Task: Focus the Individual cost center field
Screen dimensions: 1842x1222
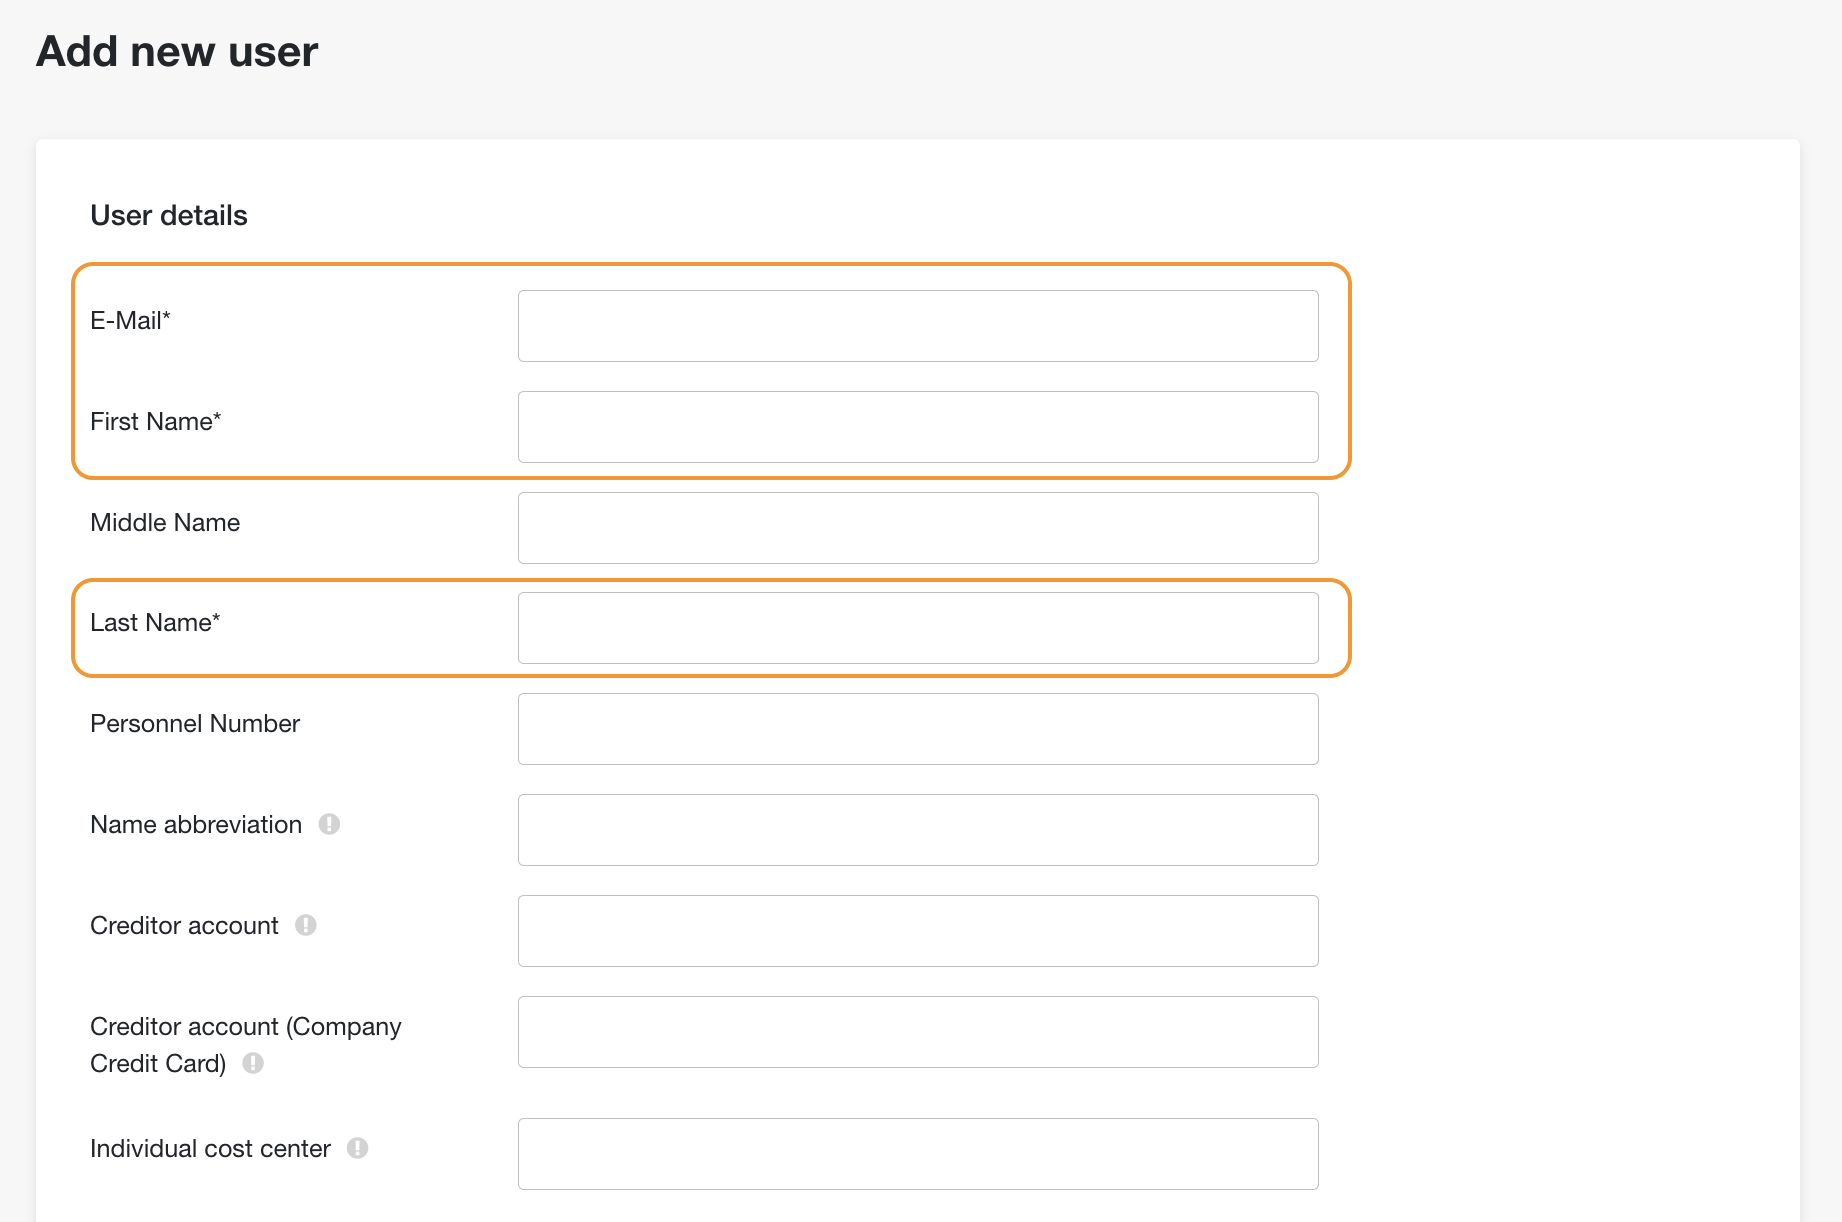Action: (x=918, y=1154)
